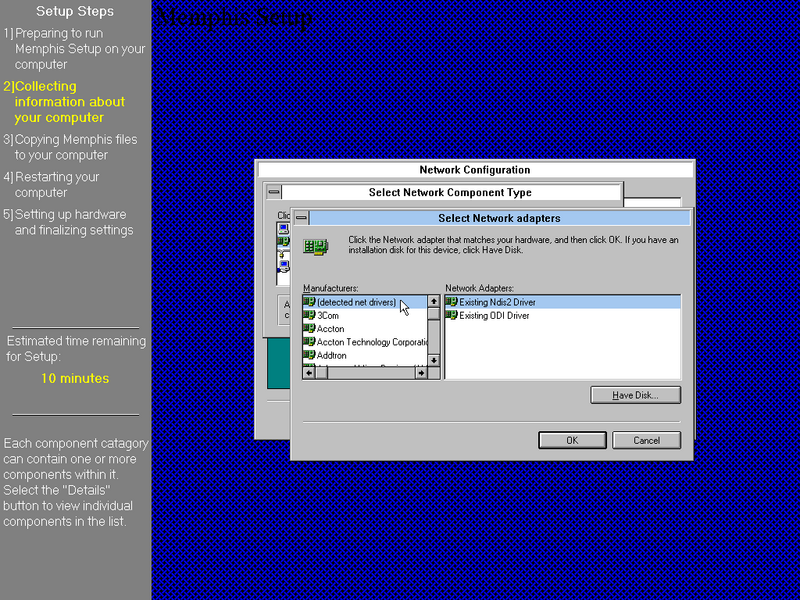Click the Manufacturers horizontal scrollbar thumb
This screenshot has height=600, width=800.
point(321,373)
